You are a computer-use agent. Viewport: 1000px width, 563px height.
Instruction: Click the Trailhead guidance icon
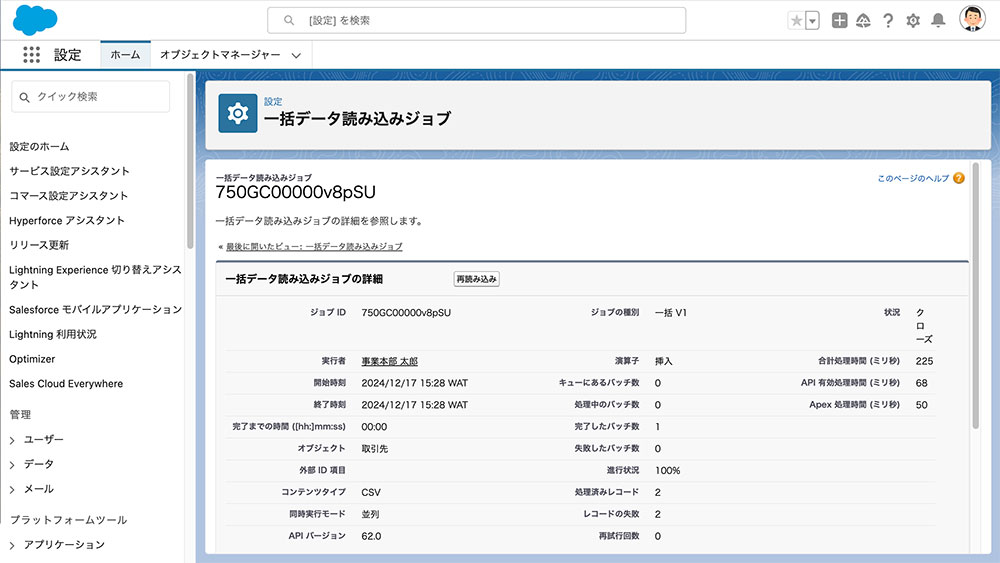[864, 20]
